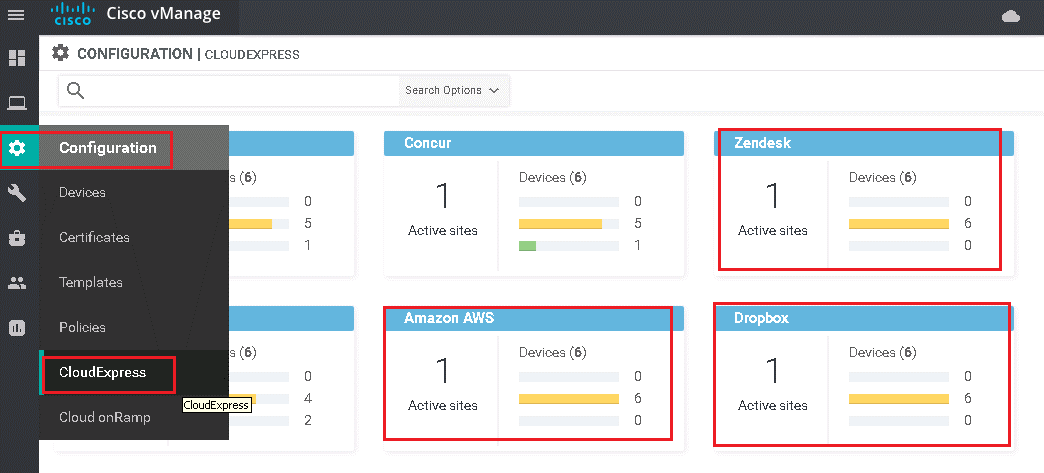Click Concur's green device bar

click(527, 246)
